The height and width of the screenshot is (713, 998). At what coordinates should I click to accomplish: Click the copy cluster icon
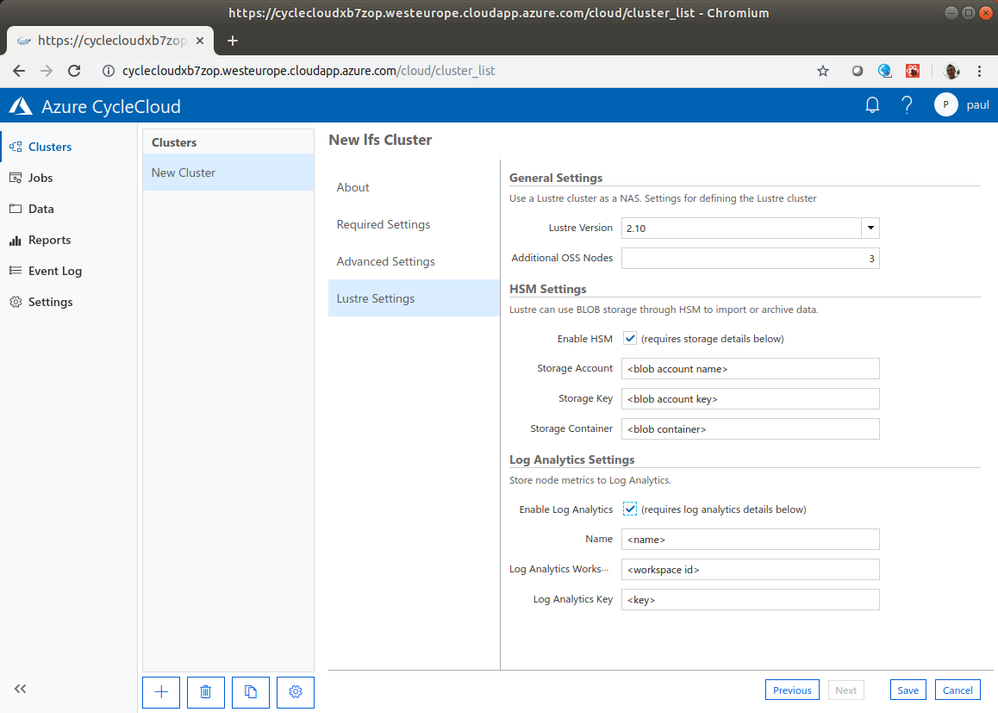(251, 692)
